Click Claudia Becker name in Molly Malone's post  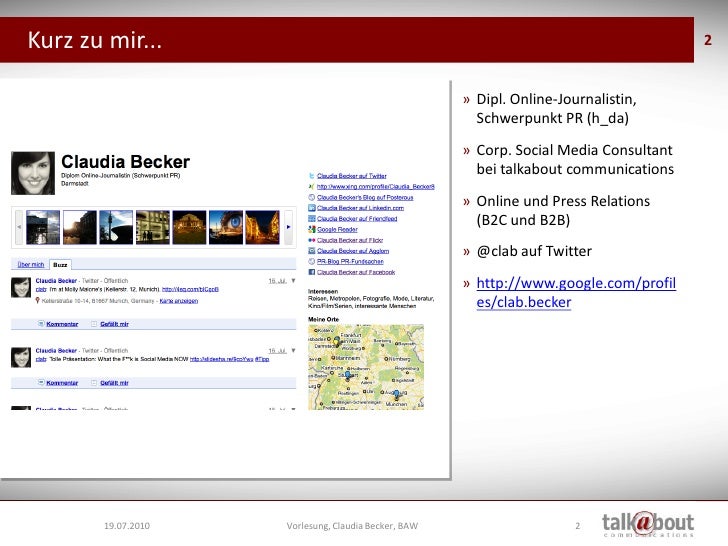pos(56,280)
